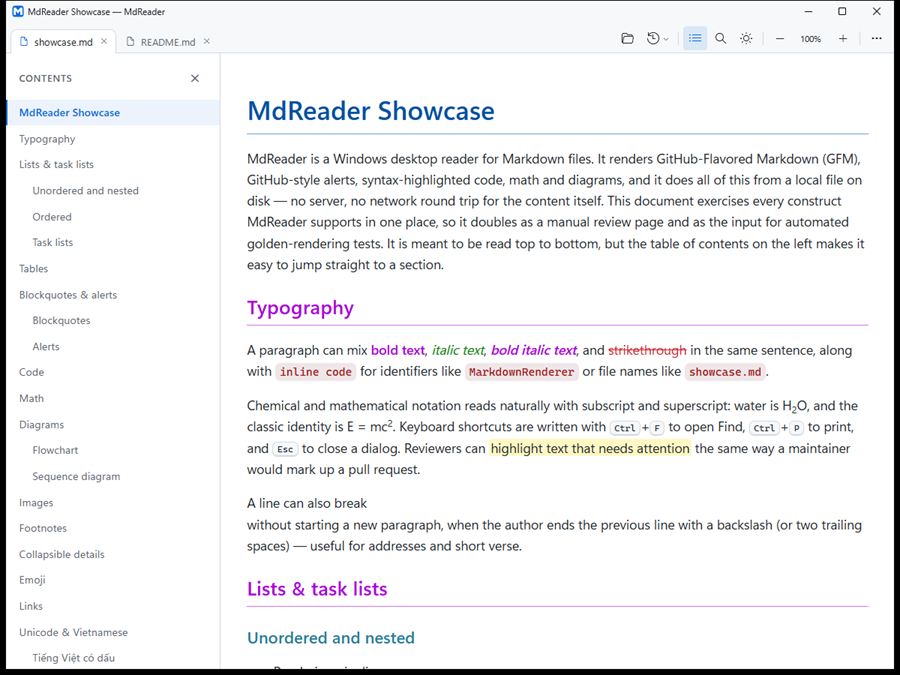900x675 pixels.
Task: Select Code section in contents
Action: pyautogui.click(x=112, y=372)
